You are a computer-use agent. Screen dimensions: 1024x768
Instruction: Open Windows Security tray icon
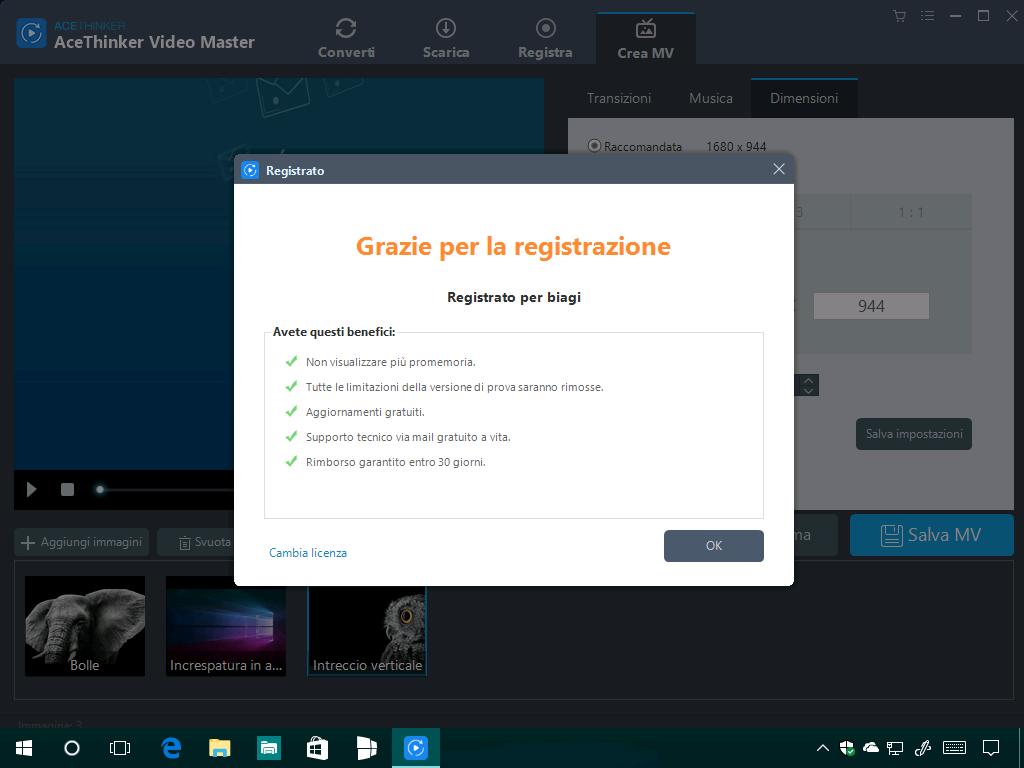pyautogui.click(x=847, y=748)
